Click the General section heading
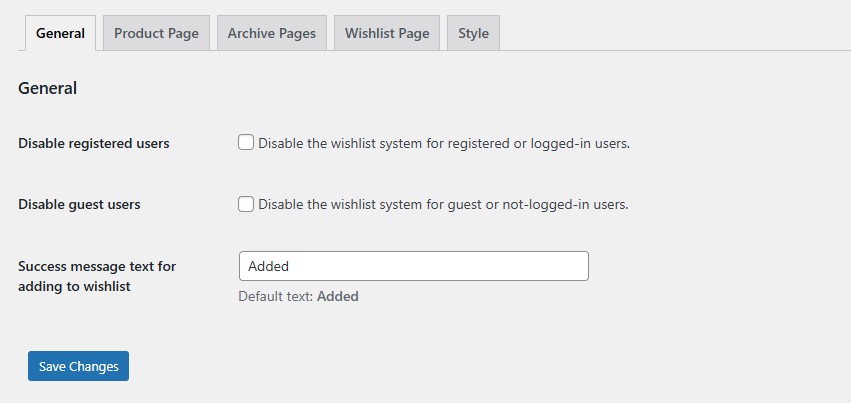The height and width of the screenshot is (403, 851). click(48, 88)
